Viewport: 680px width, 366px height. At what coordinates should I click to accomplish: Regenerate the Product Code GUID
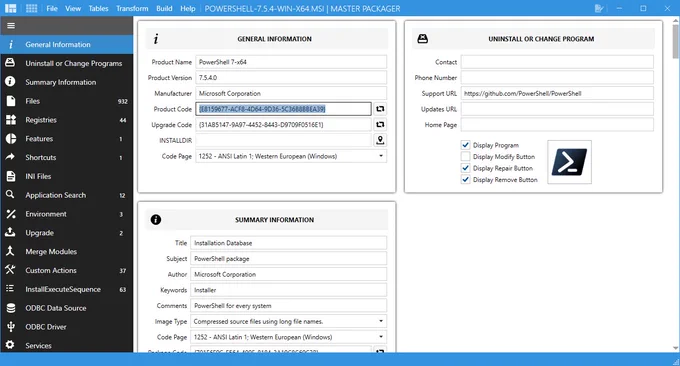[380, 109]
